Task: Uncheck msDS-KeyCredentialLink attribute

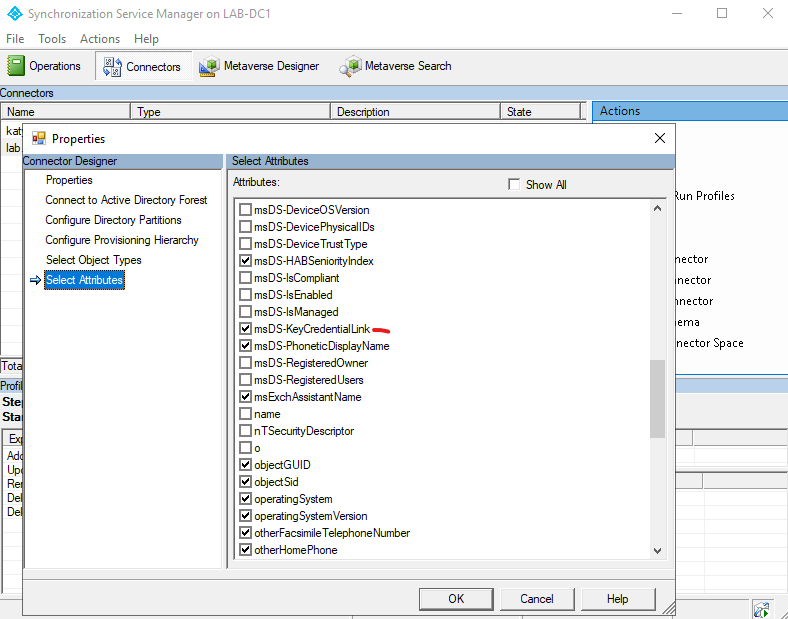Action: 245,329
